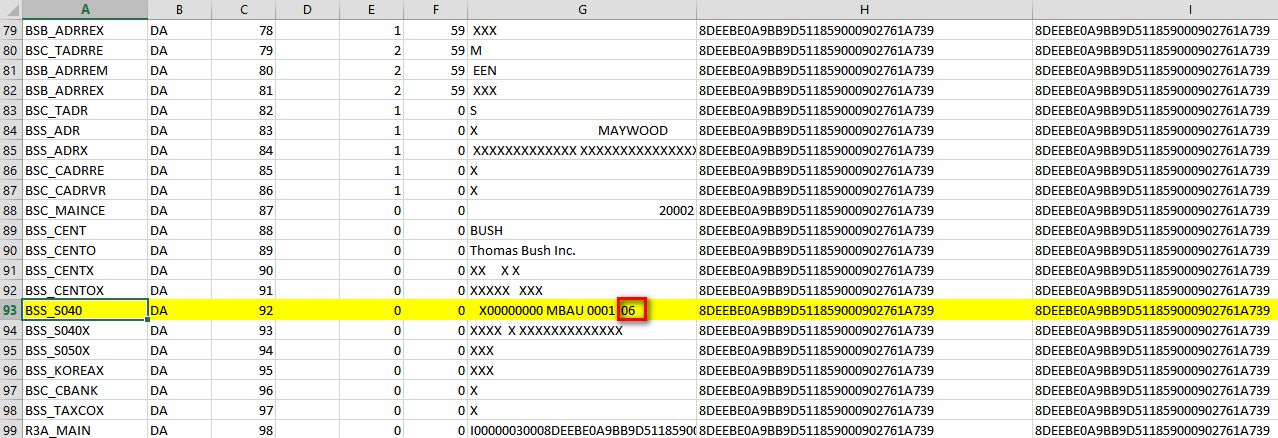Select column B header
This screenshot has height=438, width=1278.
(x=179, y=10)
